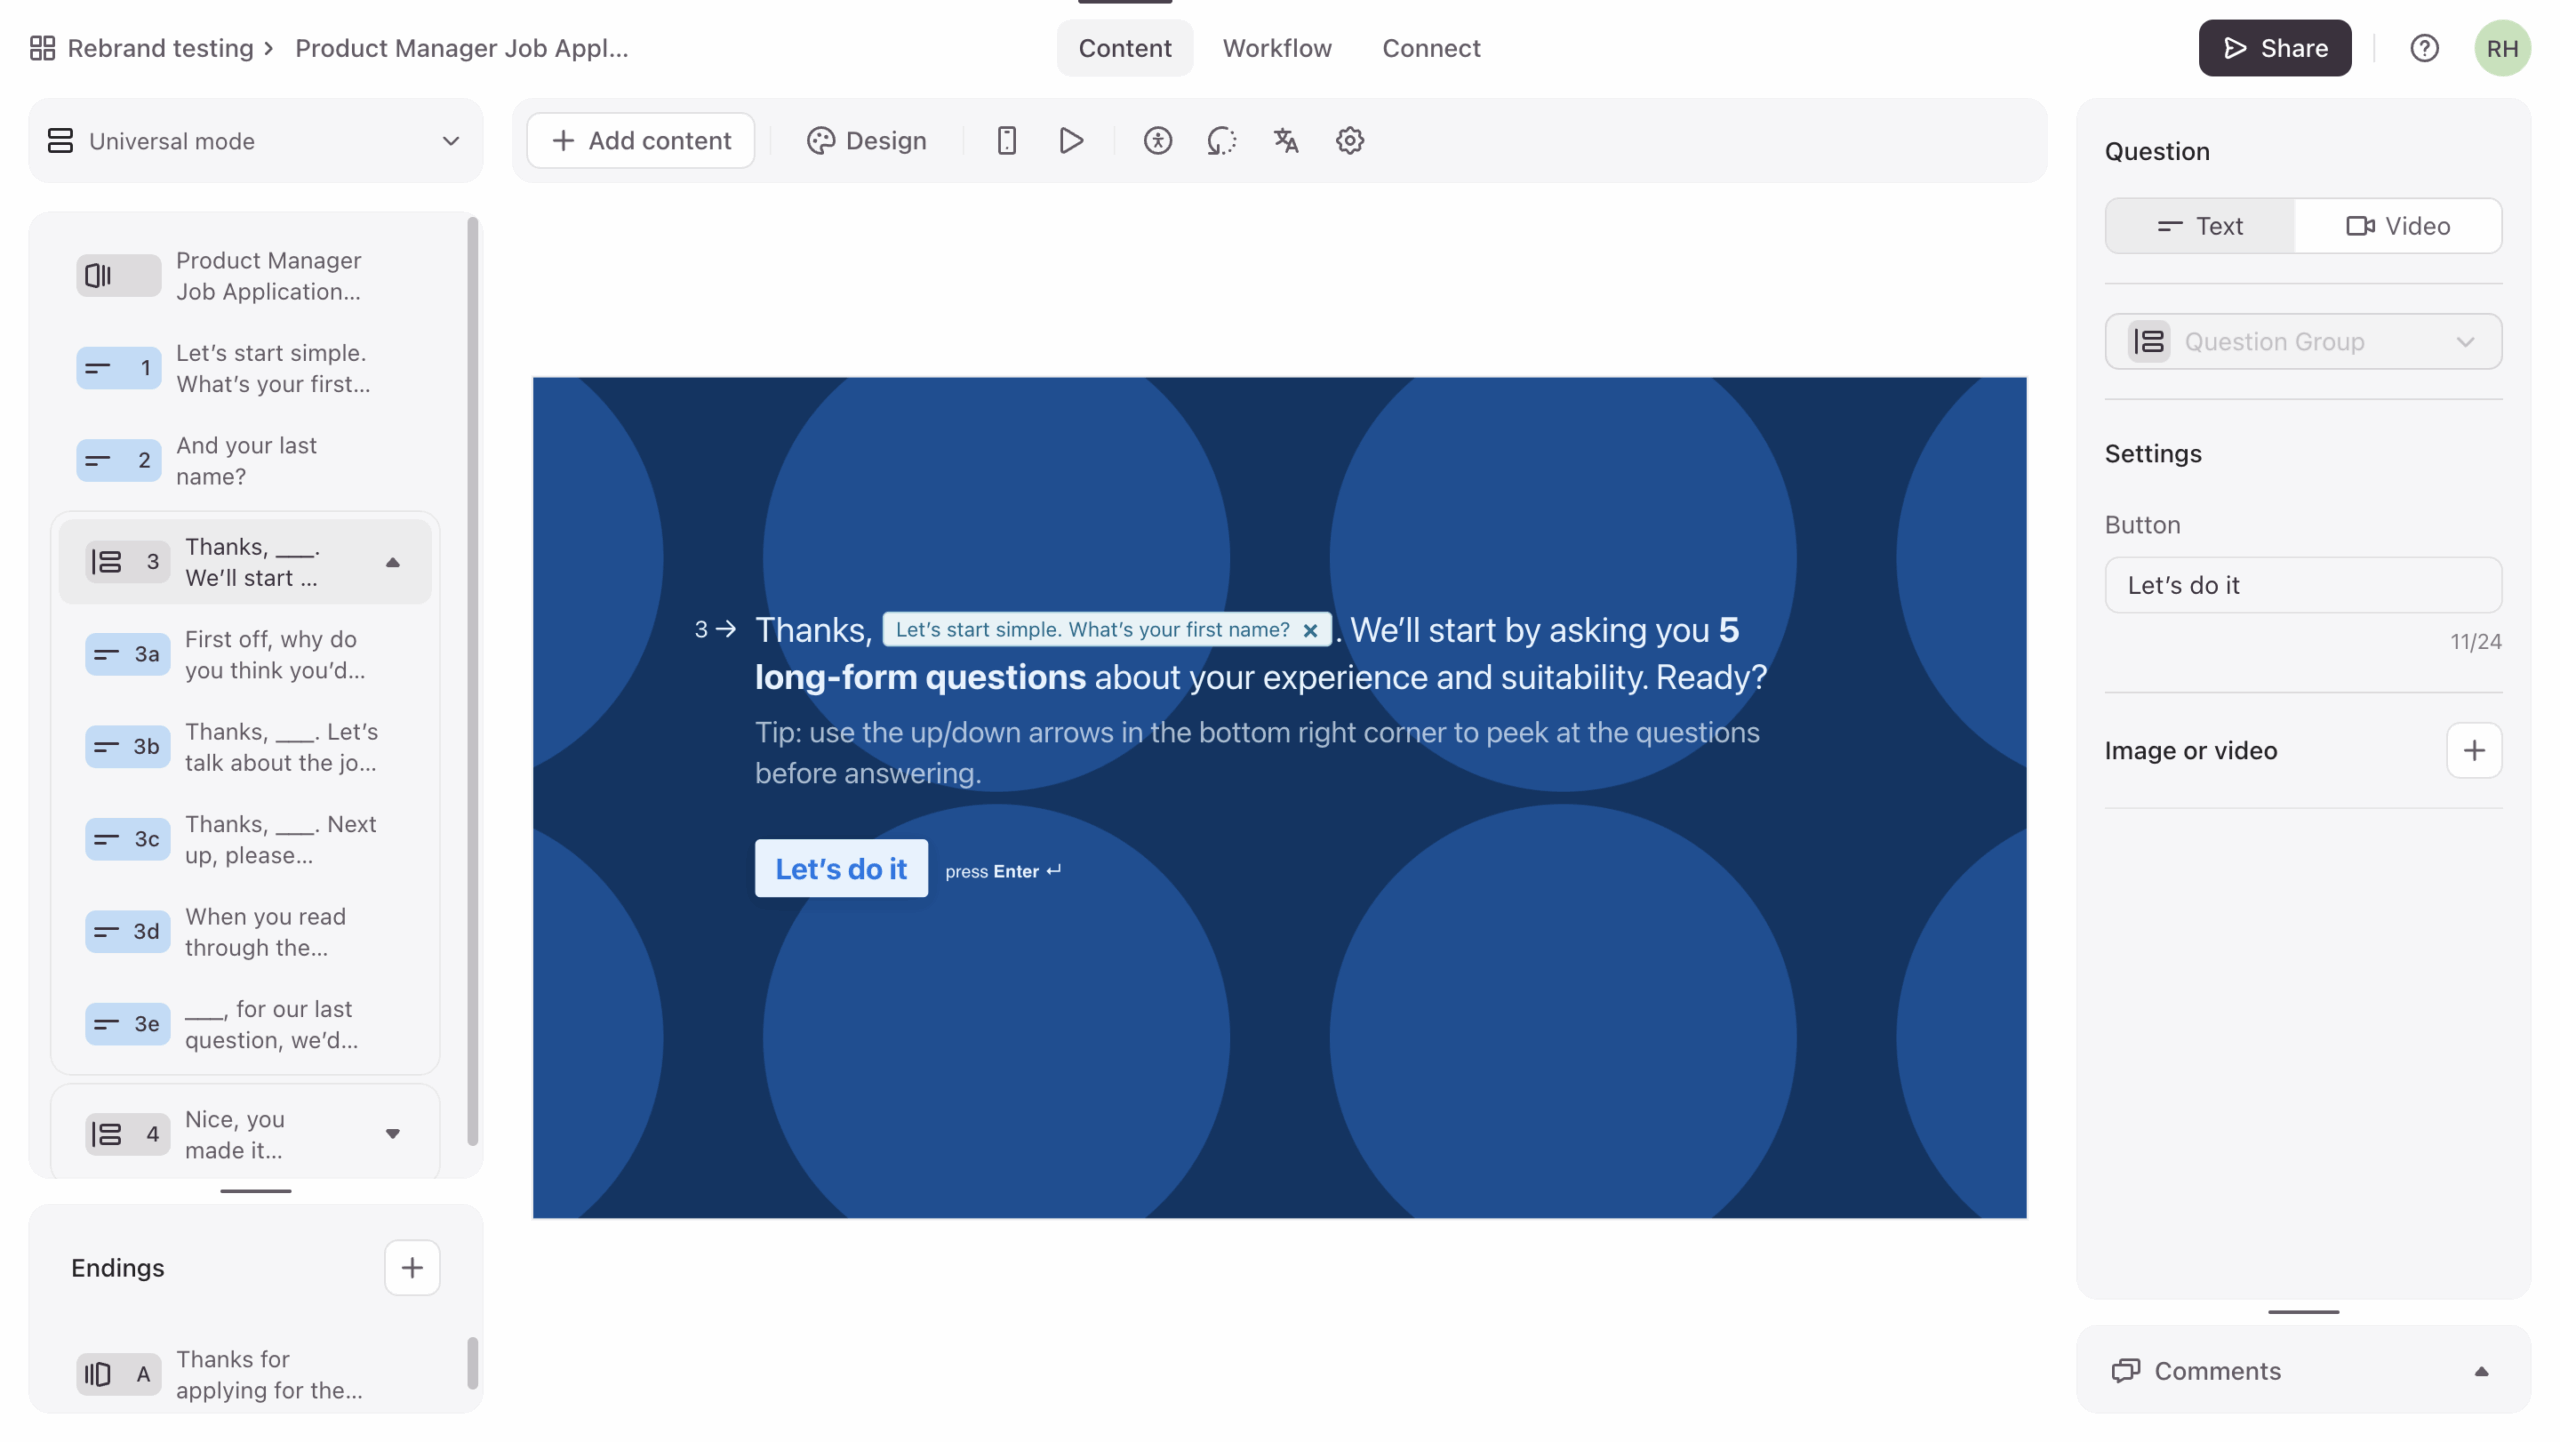Open form settings gear icon

1349,141
